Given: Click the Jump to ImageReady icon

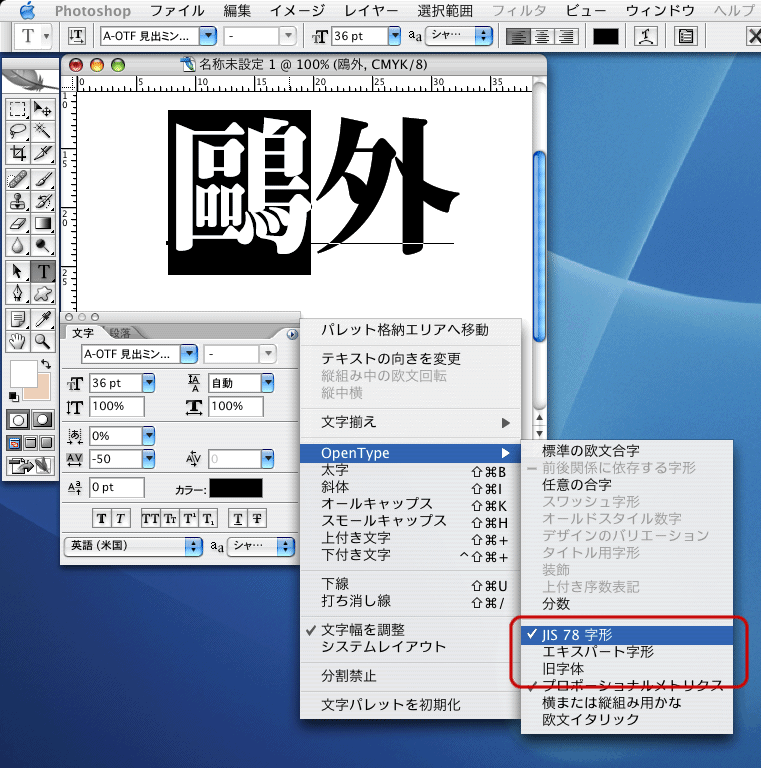Looking at the screenshot, I should (30, 465).
